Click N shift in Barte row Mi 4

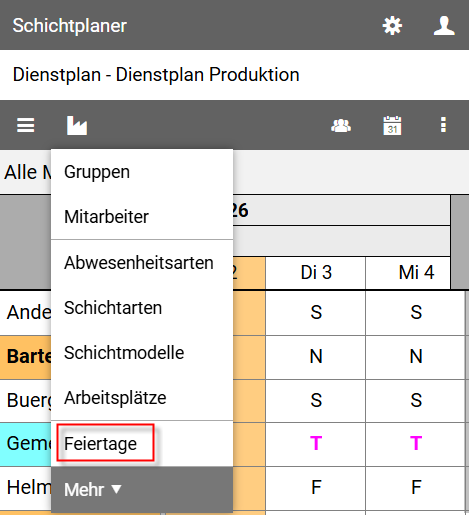[415, 357]
